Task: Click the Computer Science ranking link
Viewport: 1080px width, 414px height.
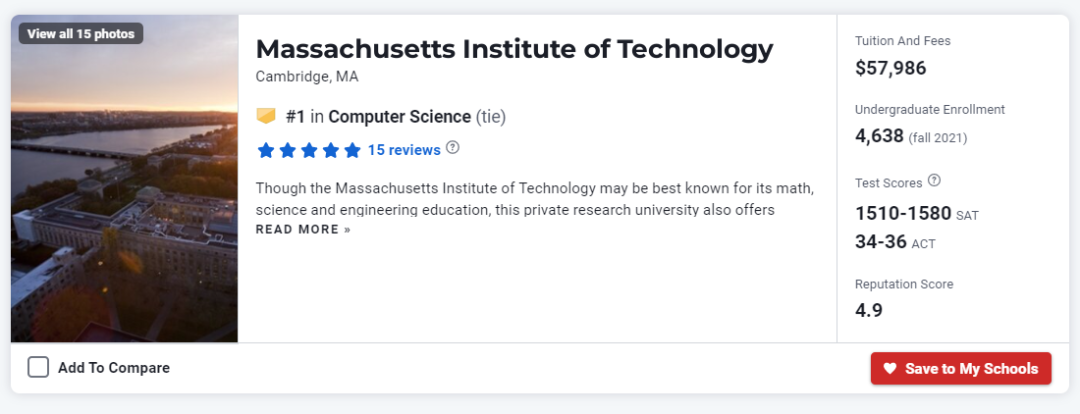Action: [399, 117]
